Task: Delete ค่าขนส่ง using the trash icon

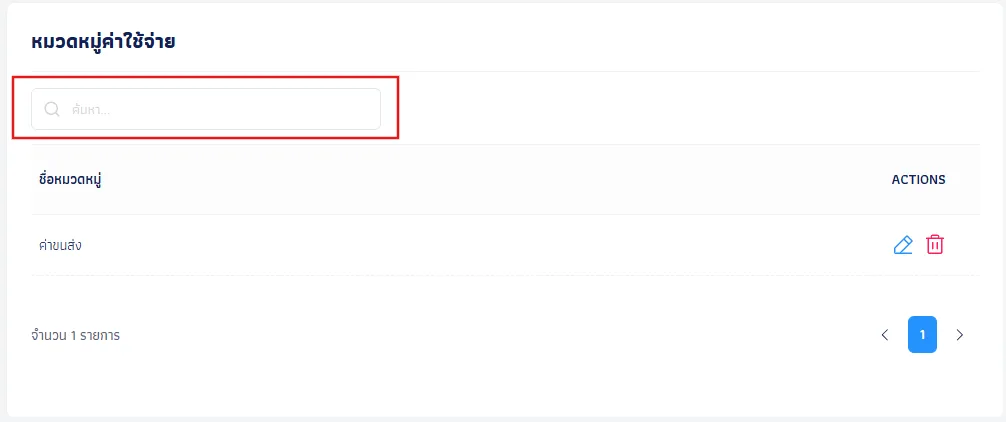Action: [935, 245]
